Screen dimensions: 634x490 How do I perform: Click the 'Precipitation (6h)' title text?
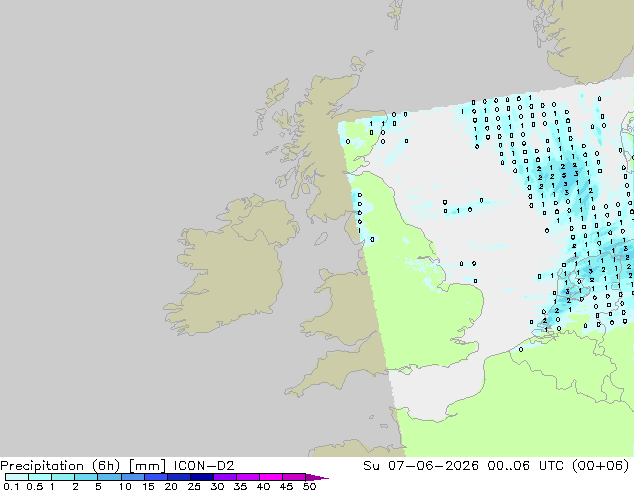point(60,466)
